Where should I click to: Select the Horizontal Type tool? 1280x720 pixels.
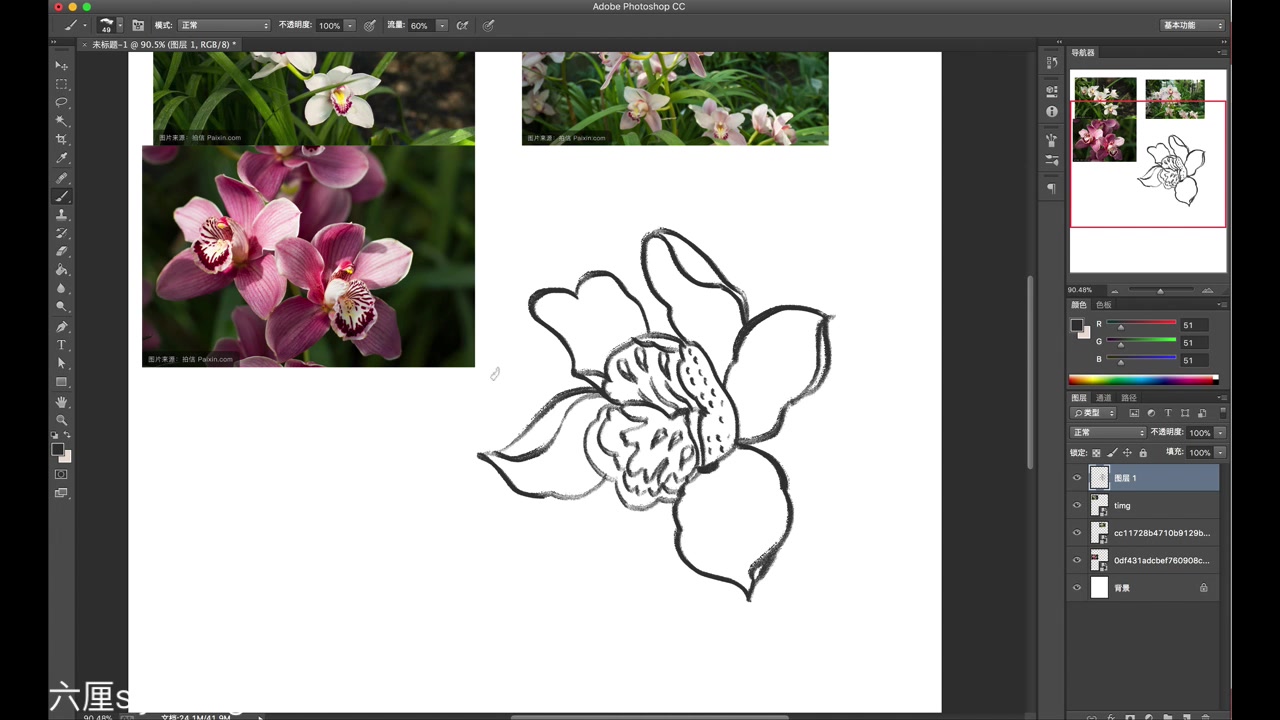click(x=61, y=345)
